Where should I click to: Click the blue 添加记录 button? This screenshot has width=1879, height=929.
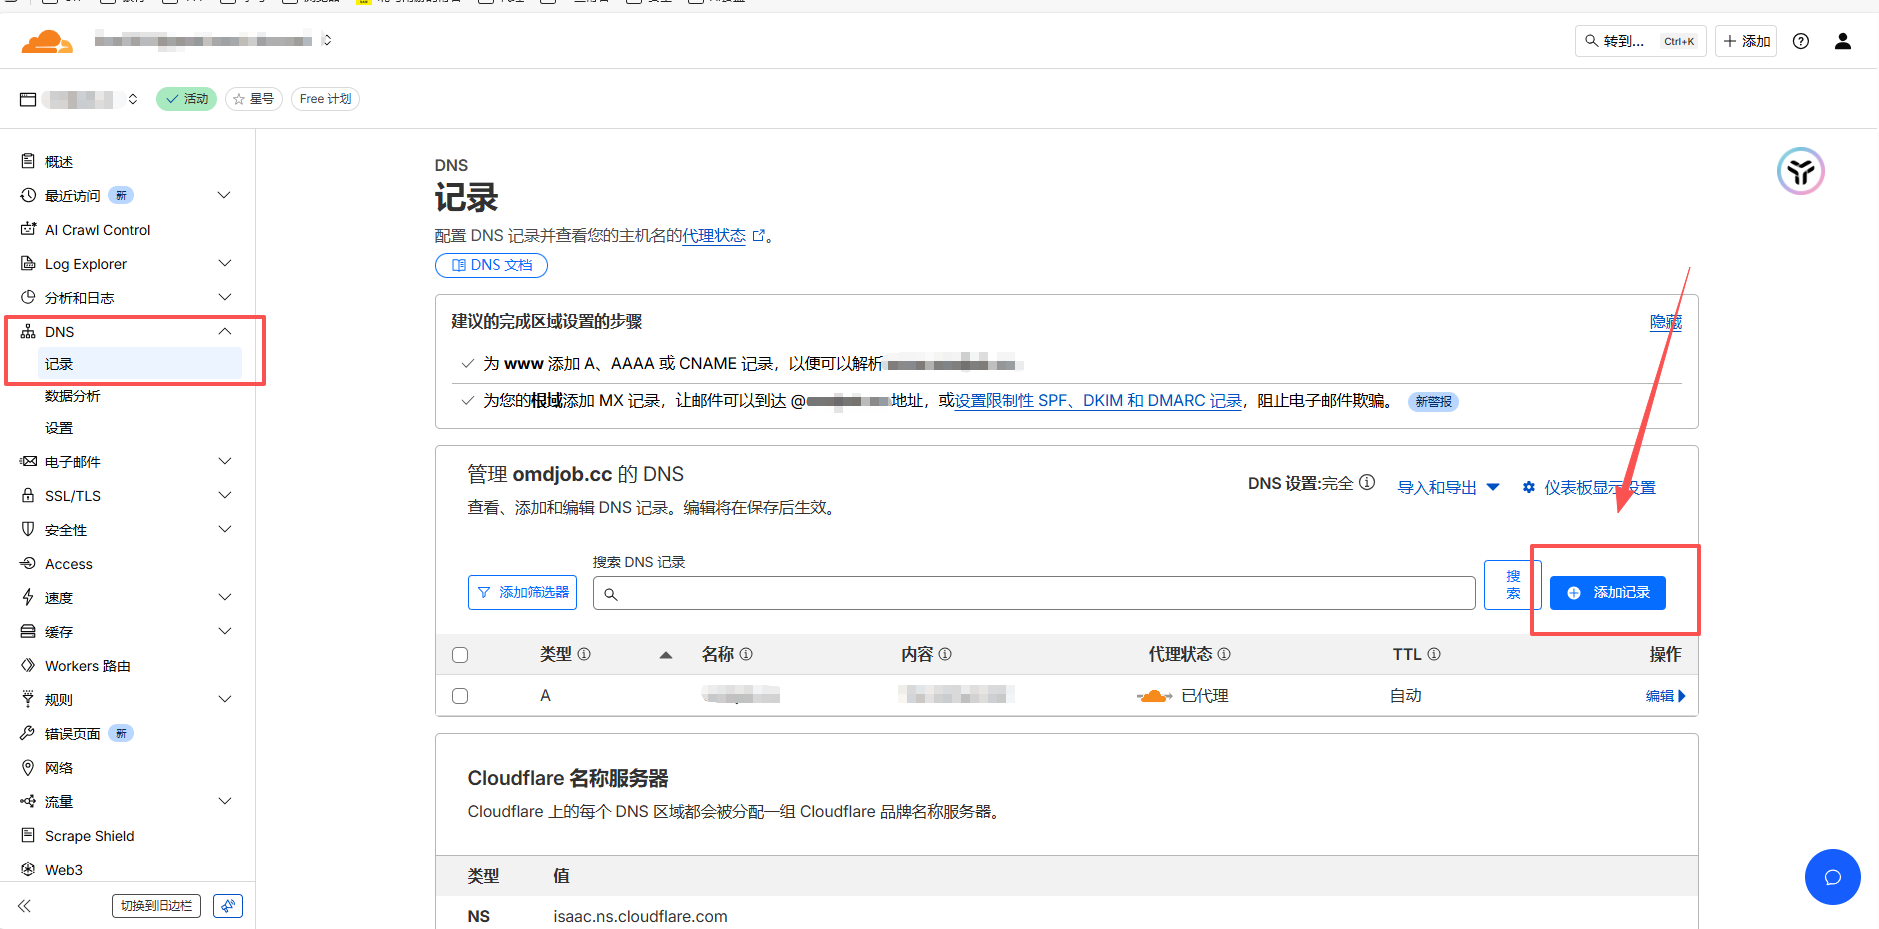1608,593
